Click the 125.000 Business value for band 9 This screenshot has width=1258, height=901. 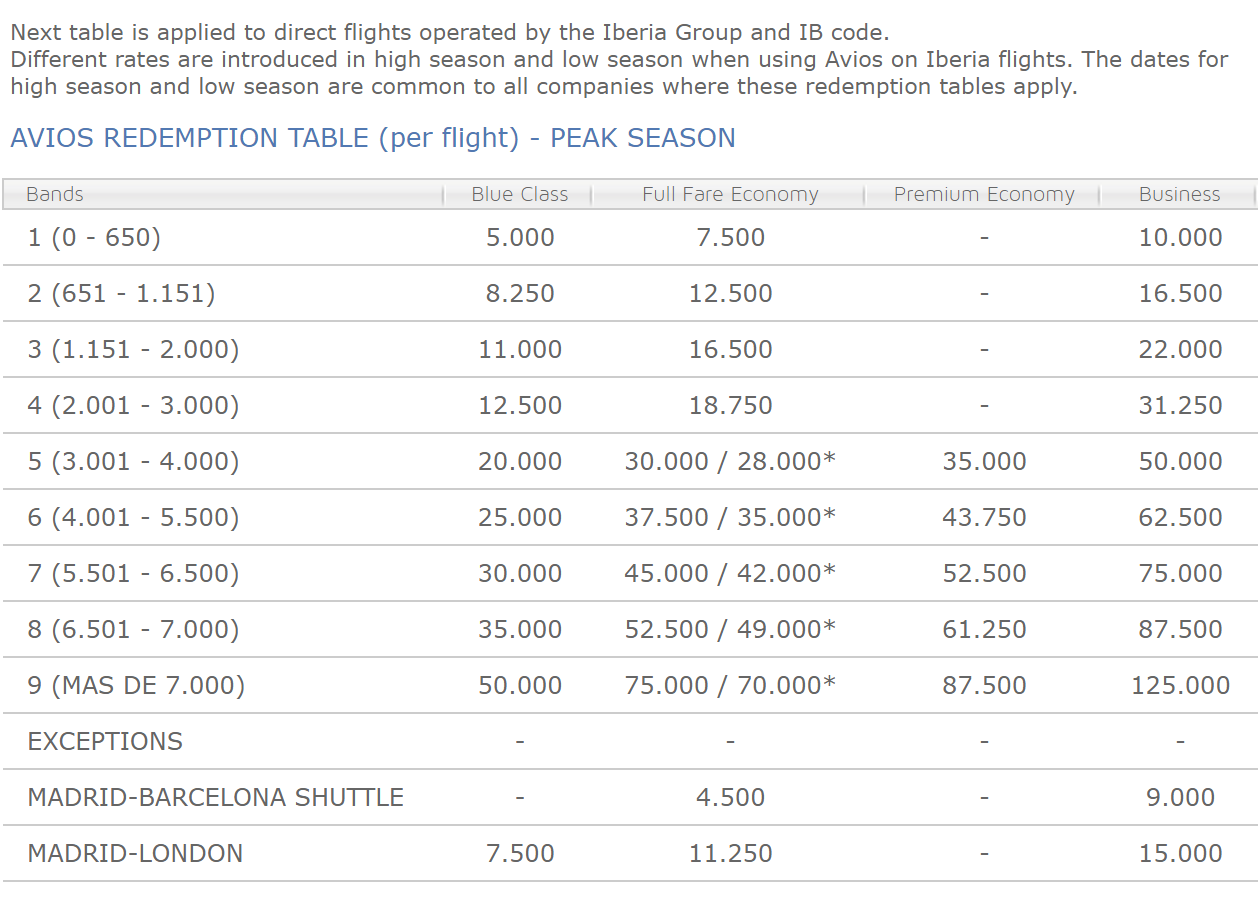point(1180,685)
